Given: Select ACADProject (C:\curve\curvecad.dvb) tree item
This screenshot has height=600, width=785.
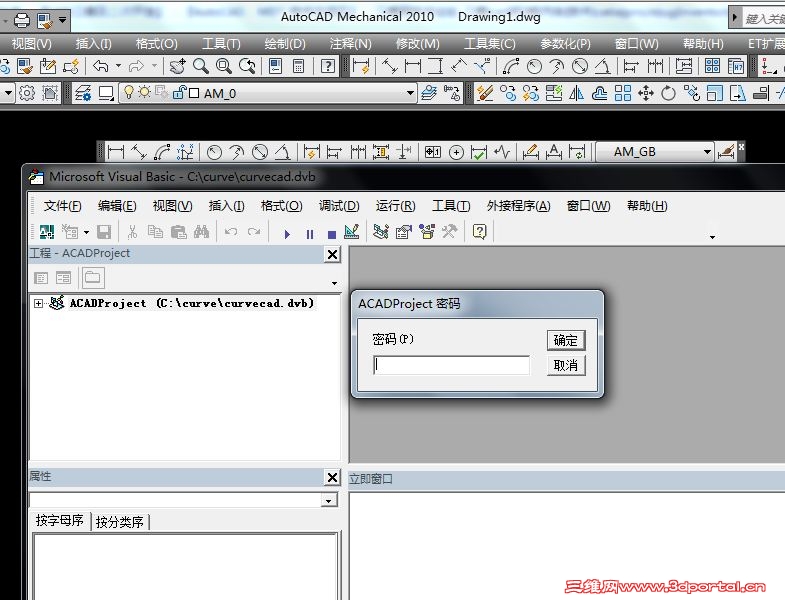Looking at the screenshot, I should 191,304.
